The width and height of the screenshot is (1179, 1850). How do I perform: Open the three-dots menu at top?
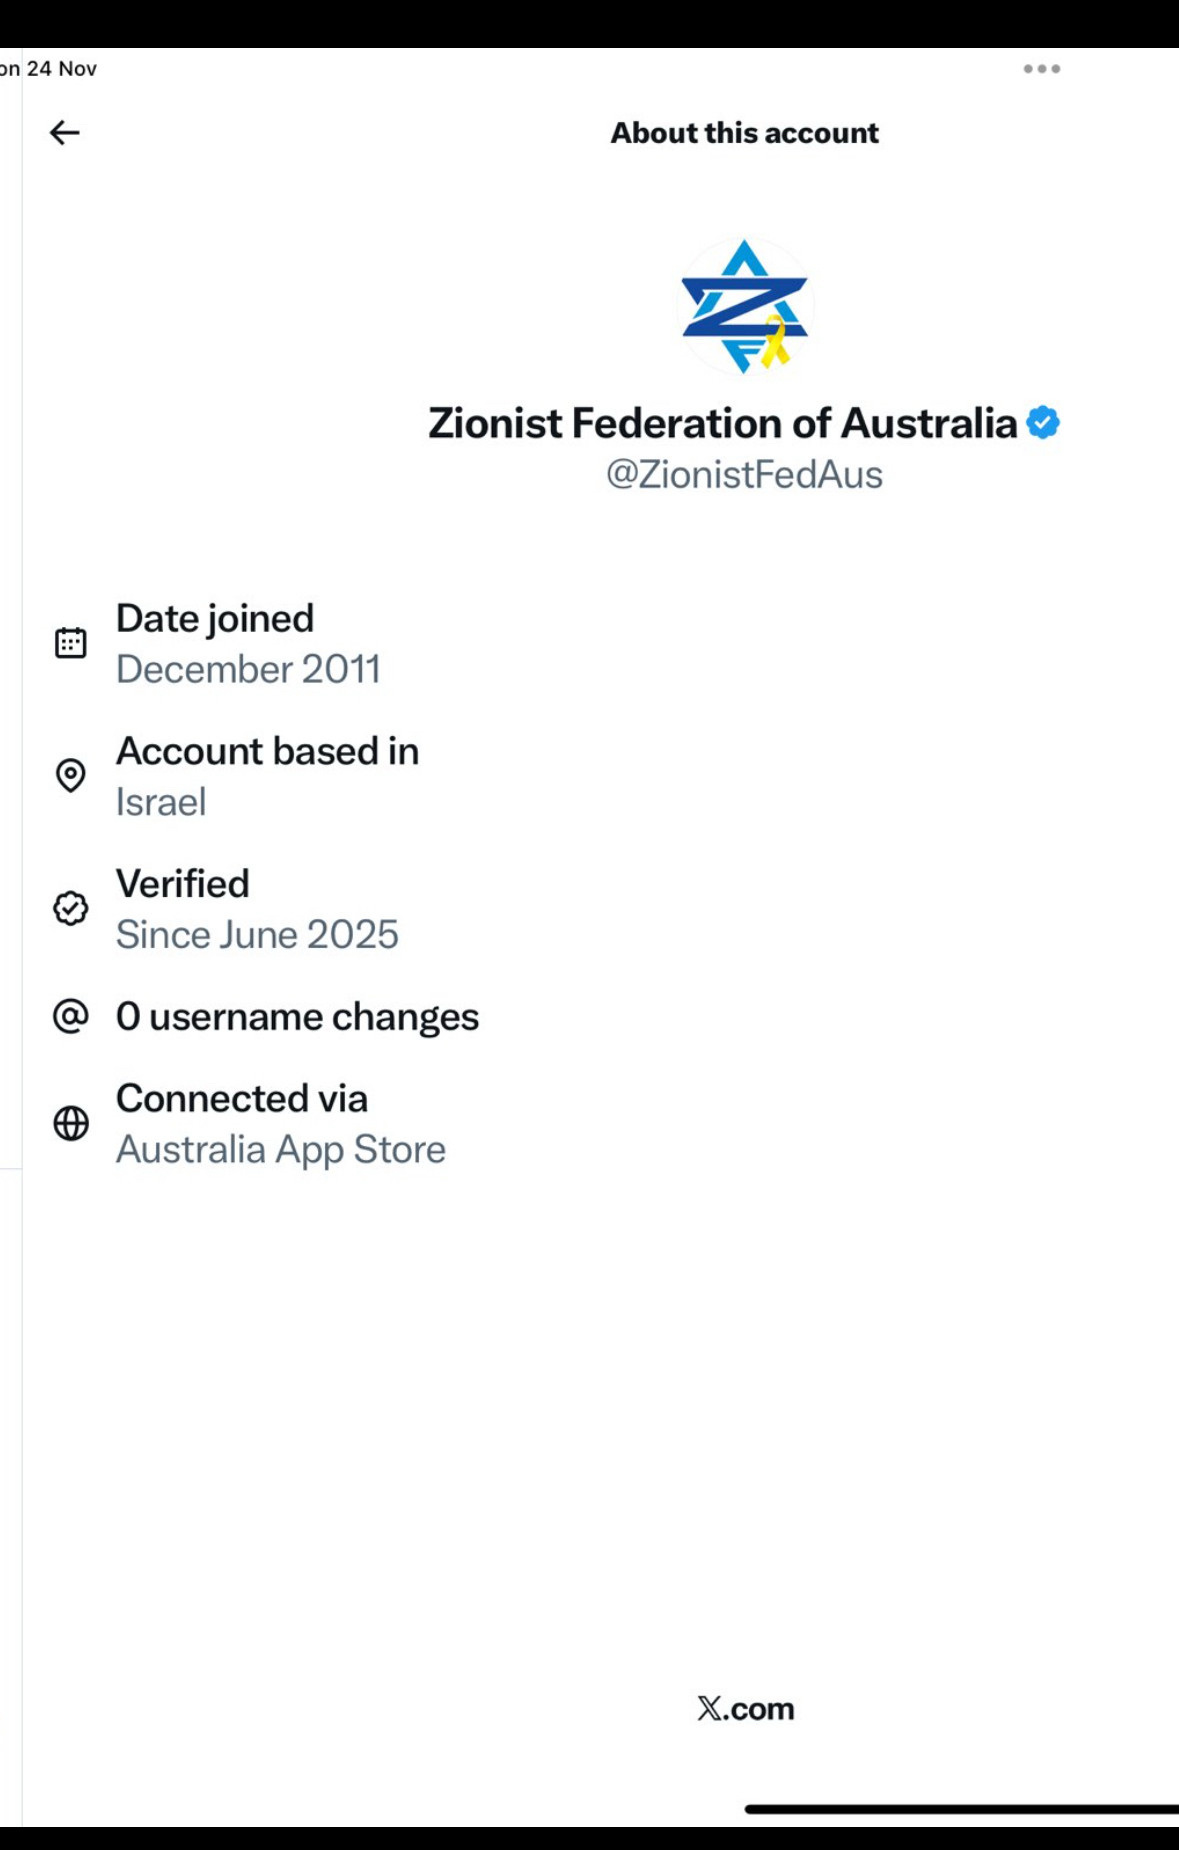coord(1041,69)
